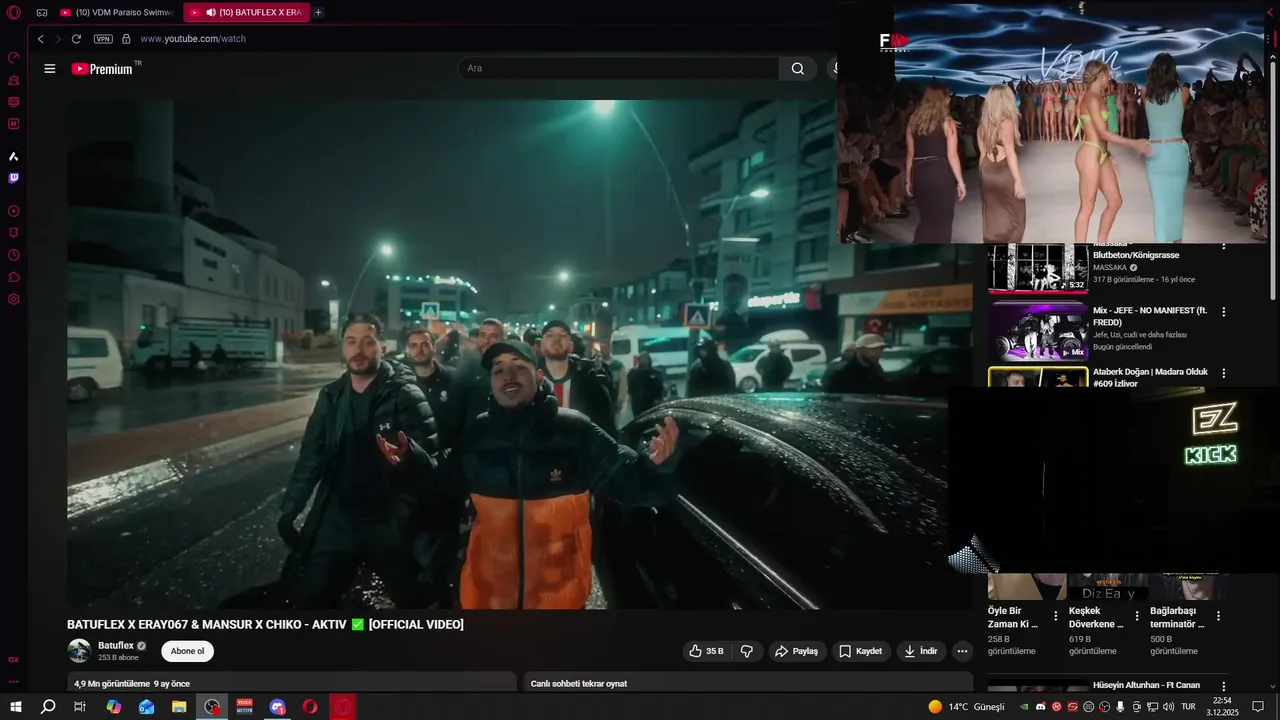Open OBS Studio taskbar icon
1280x720 pixels.
tap(212, 707)
